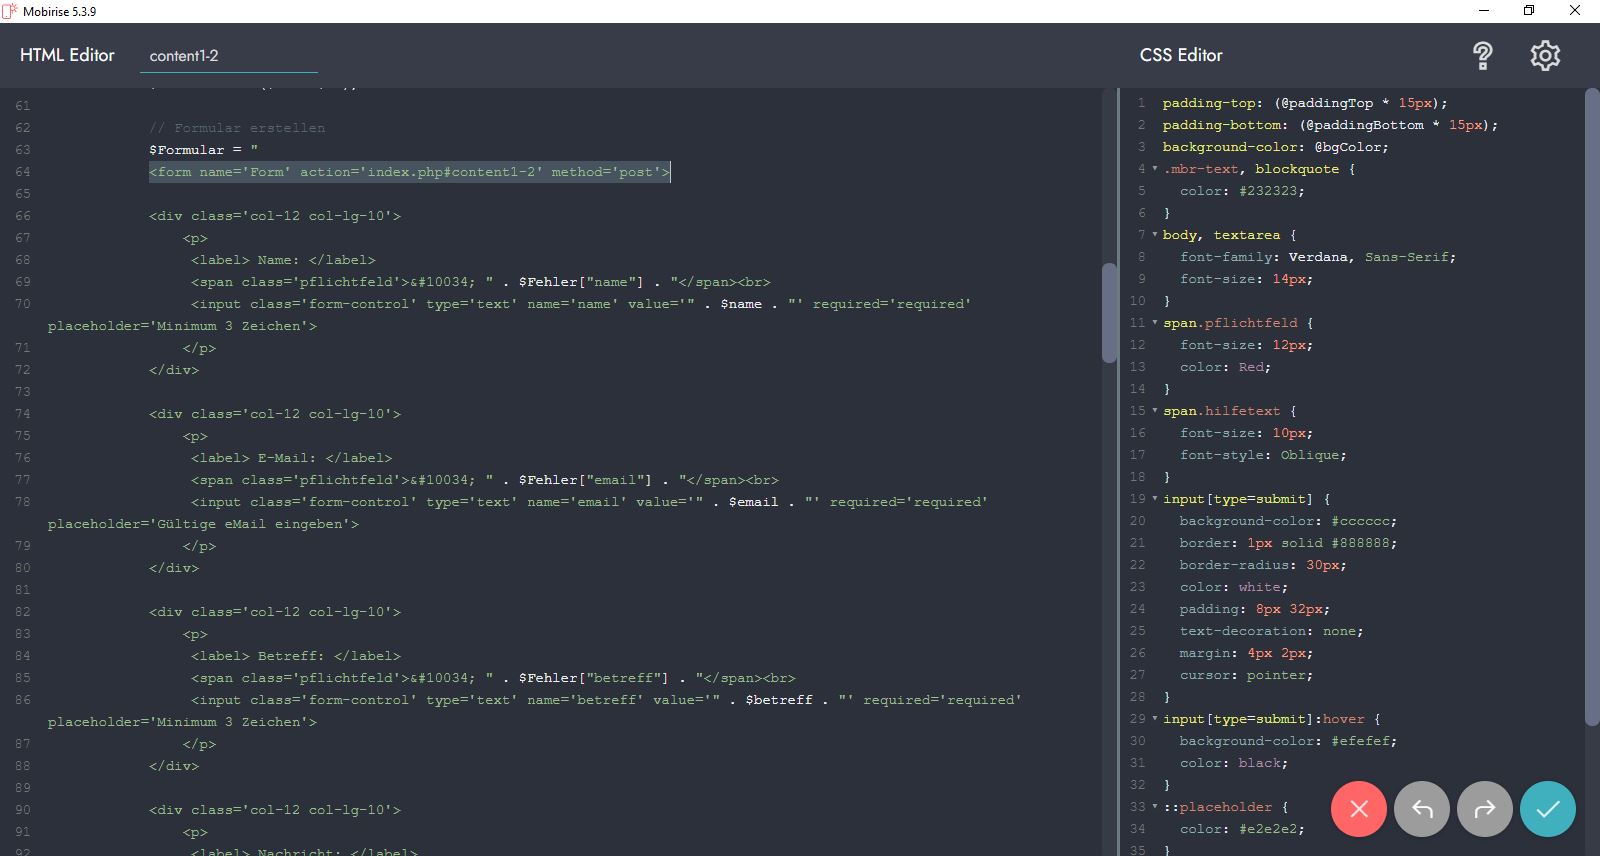Fold the span.pflichtfeld CSS block

[1155, 323]
